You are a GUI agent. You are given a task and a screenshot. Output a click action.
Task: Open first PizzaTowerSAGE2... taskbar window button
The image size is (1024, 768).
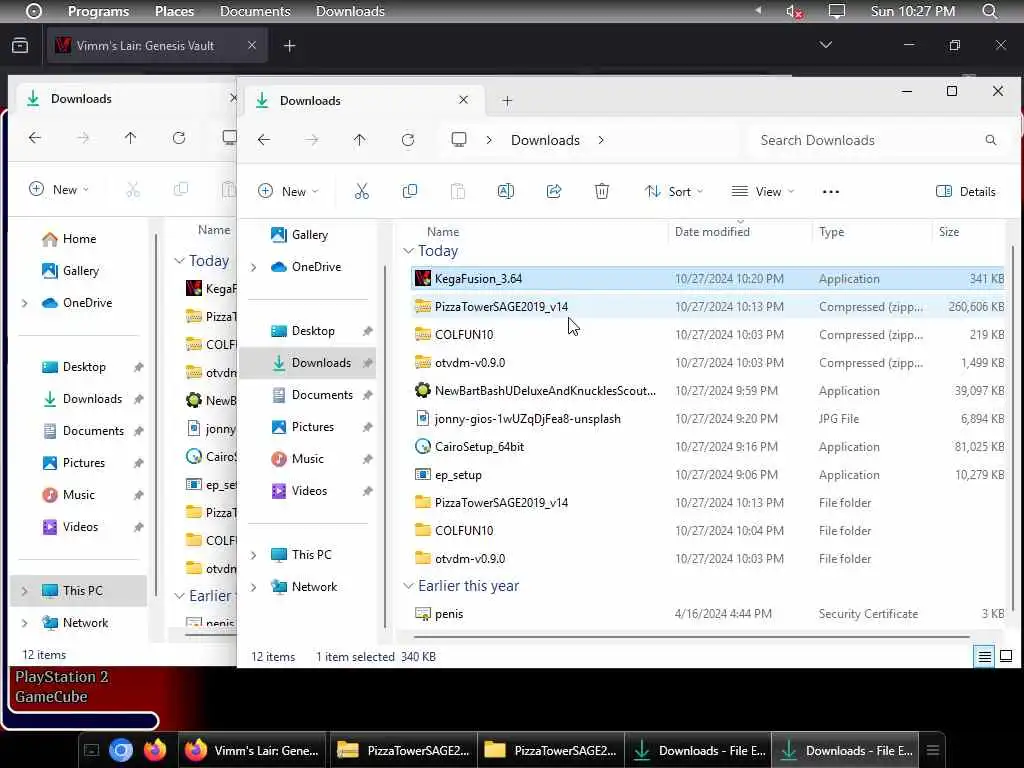[404, 750]
